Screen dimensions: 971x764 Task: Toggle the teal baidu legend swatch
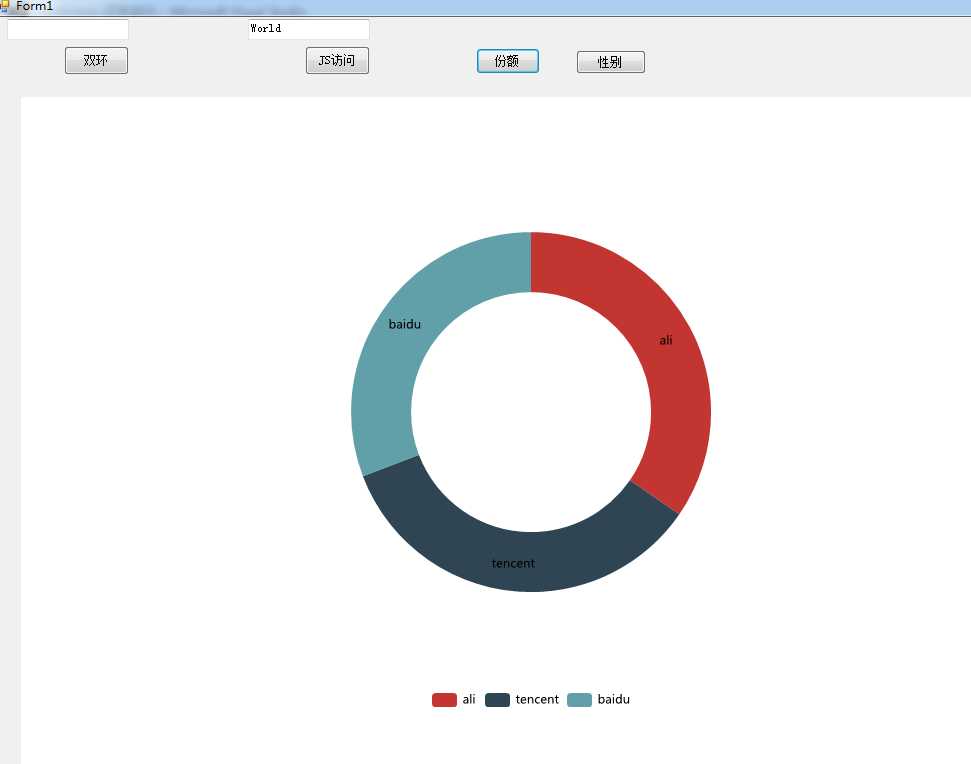[579, 700]
